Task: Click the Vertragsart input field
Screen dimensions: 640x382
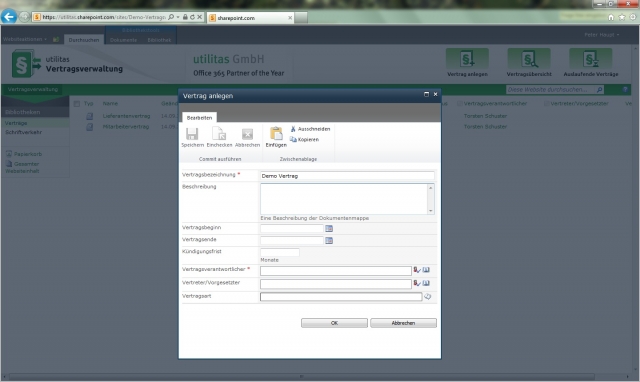Action: click(x=341, y=297)
